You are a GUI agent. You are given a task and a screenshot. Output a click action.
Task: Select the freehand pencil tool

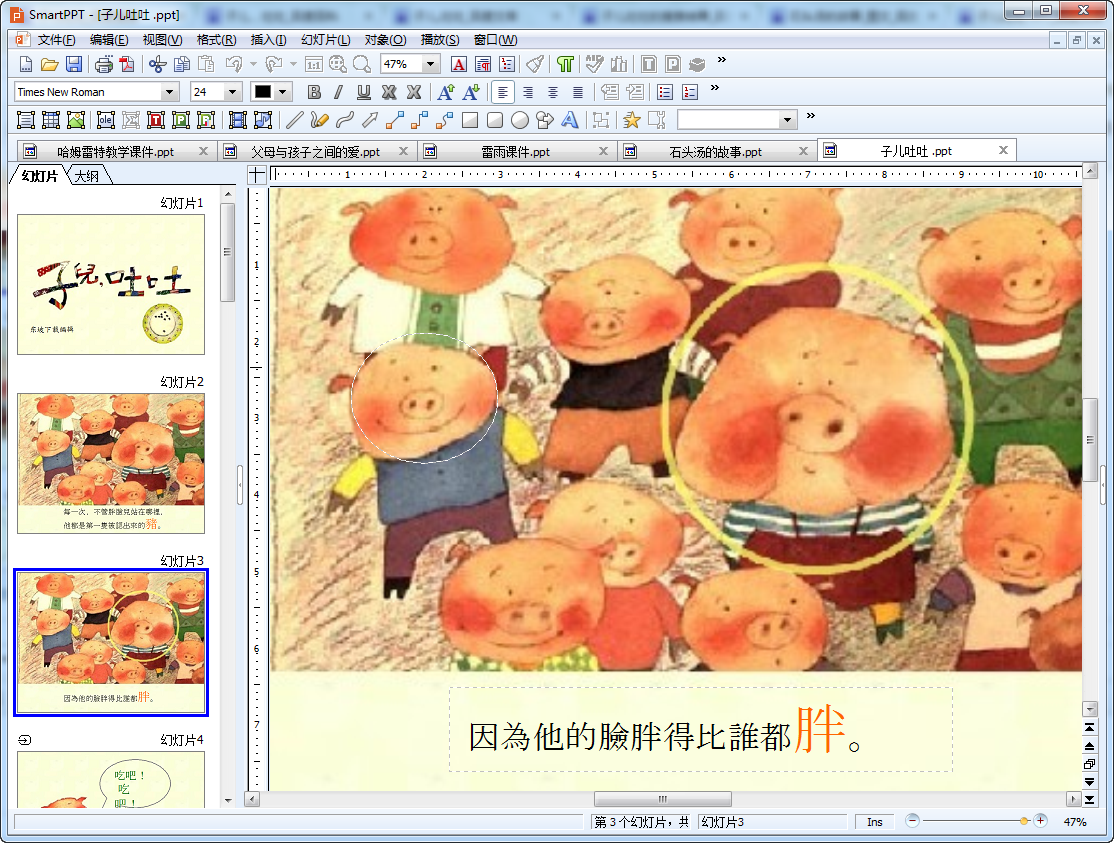[320, 120]
